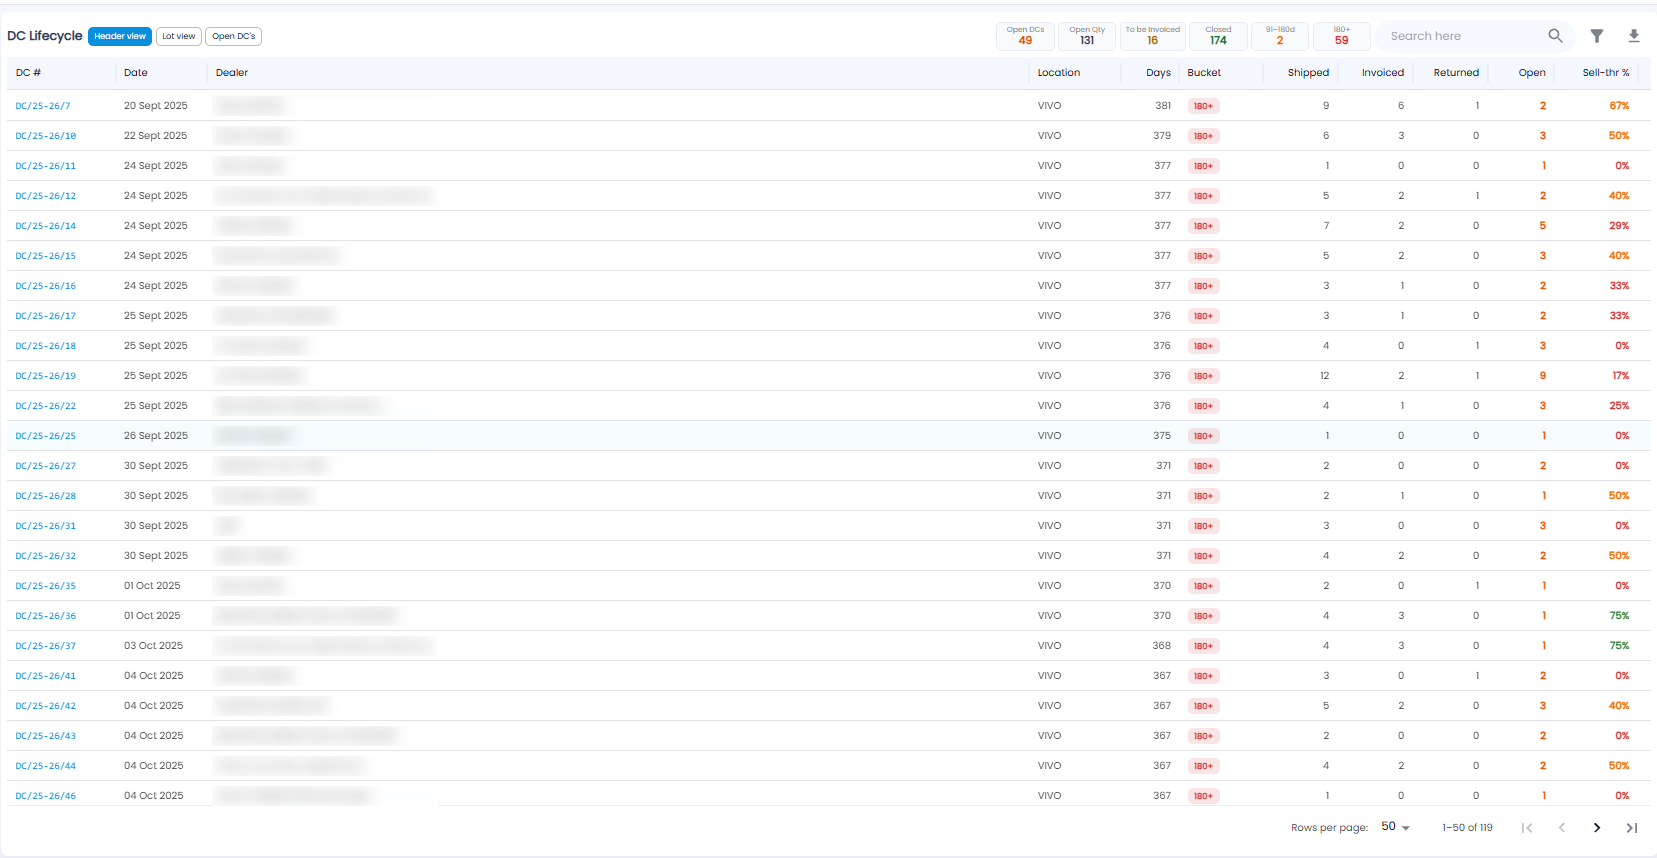Open DC/25-26/19 link
Image resolution: width=1657 pixels, height=858 pixels.
tap(46, 376)
